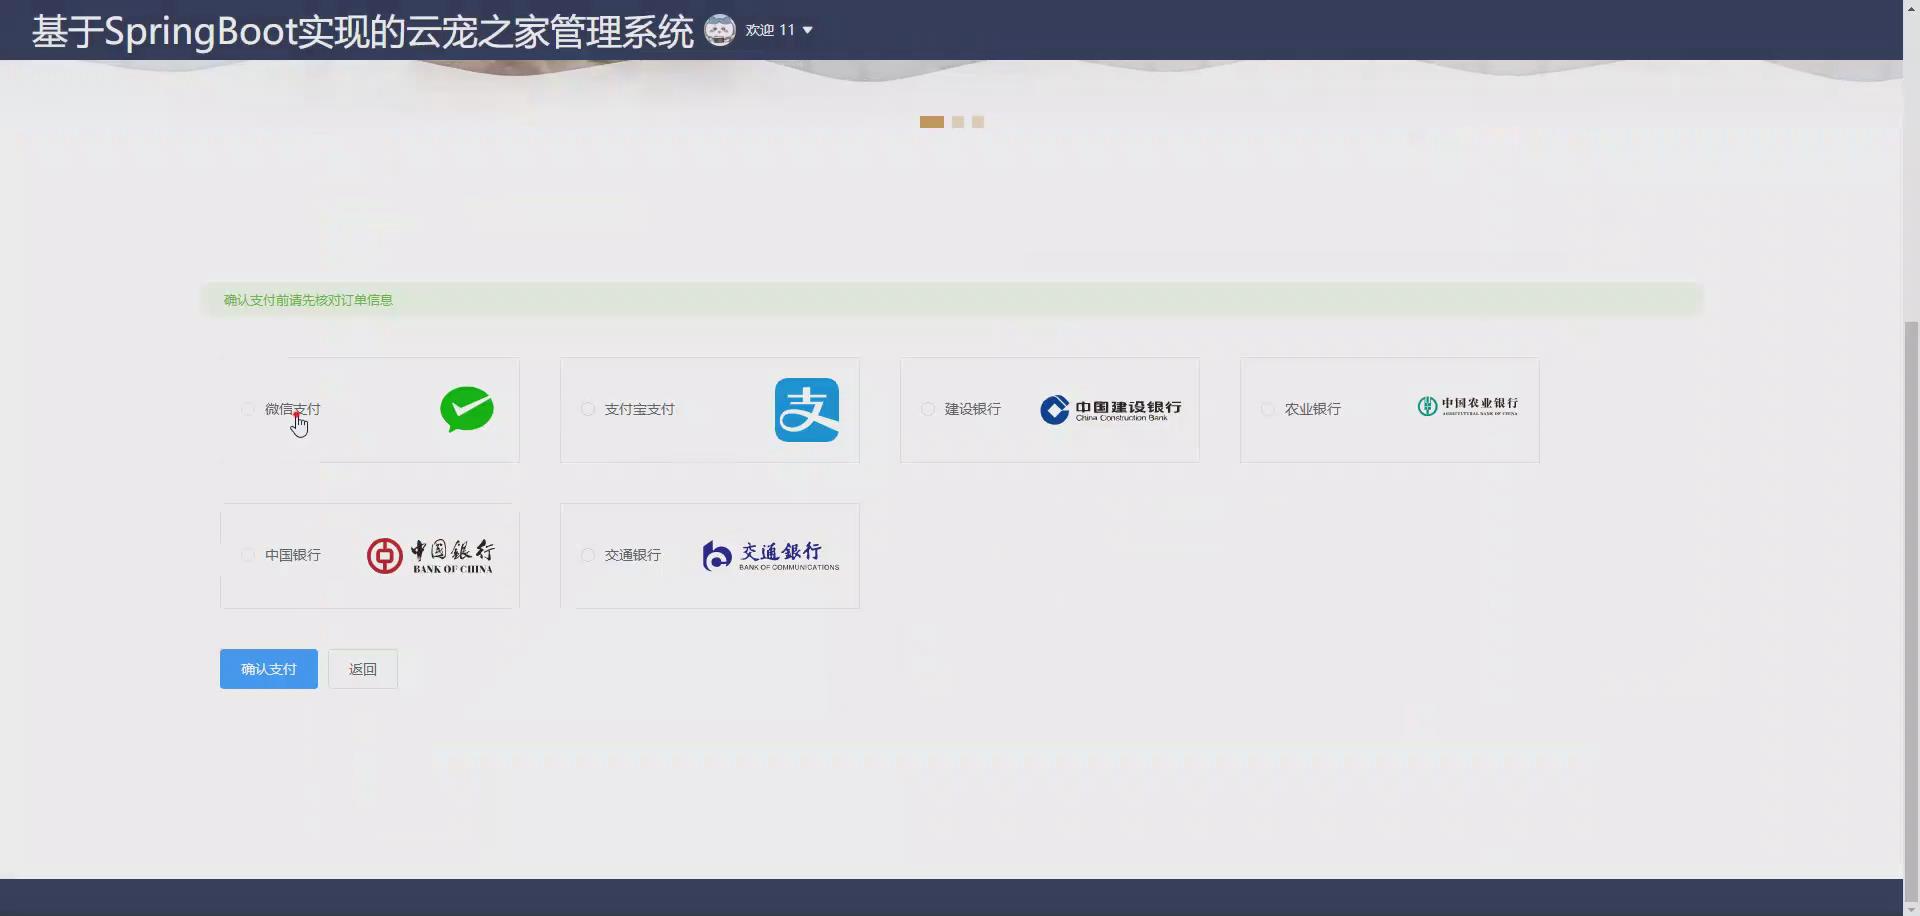Click the 微信支付 label text

[293, 409]
